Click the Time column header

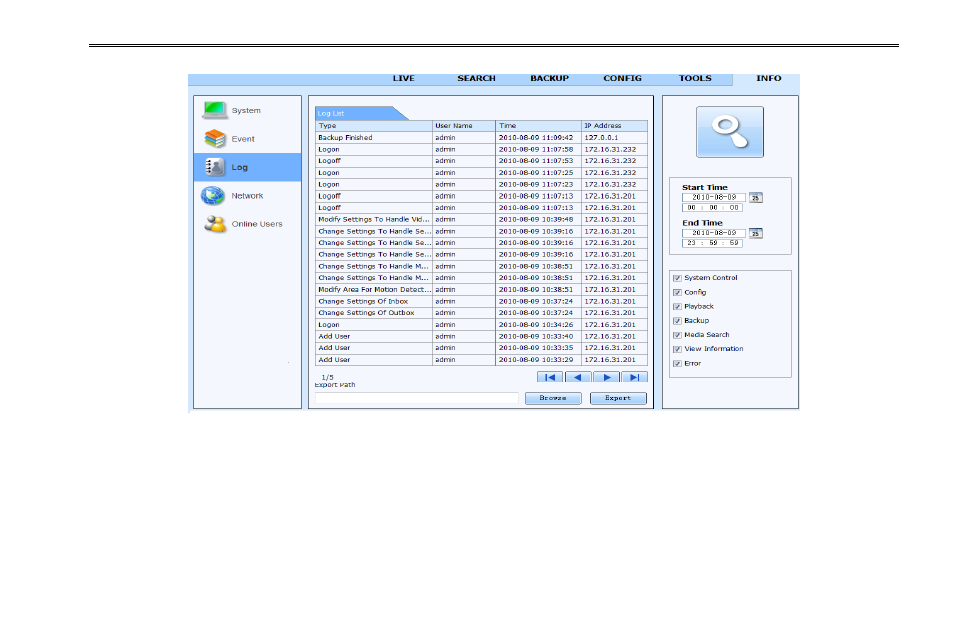pyautogui.click(x=538, y=125)
